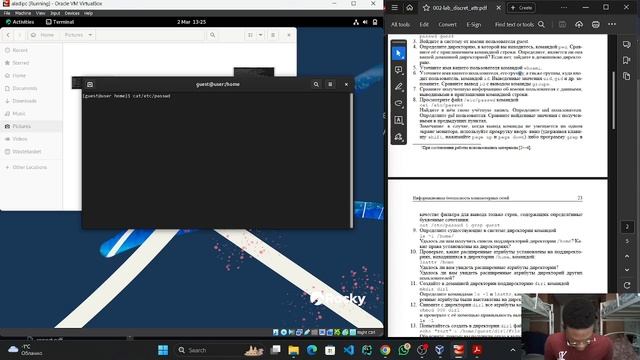This screenshot has height=360, width=640.
Task: Search in the terminal window
Action: click(316, 84)
